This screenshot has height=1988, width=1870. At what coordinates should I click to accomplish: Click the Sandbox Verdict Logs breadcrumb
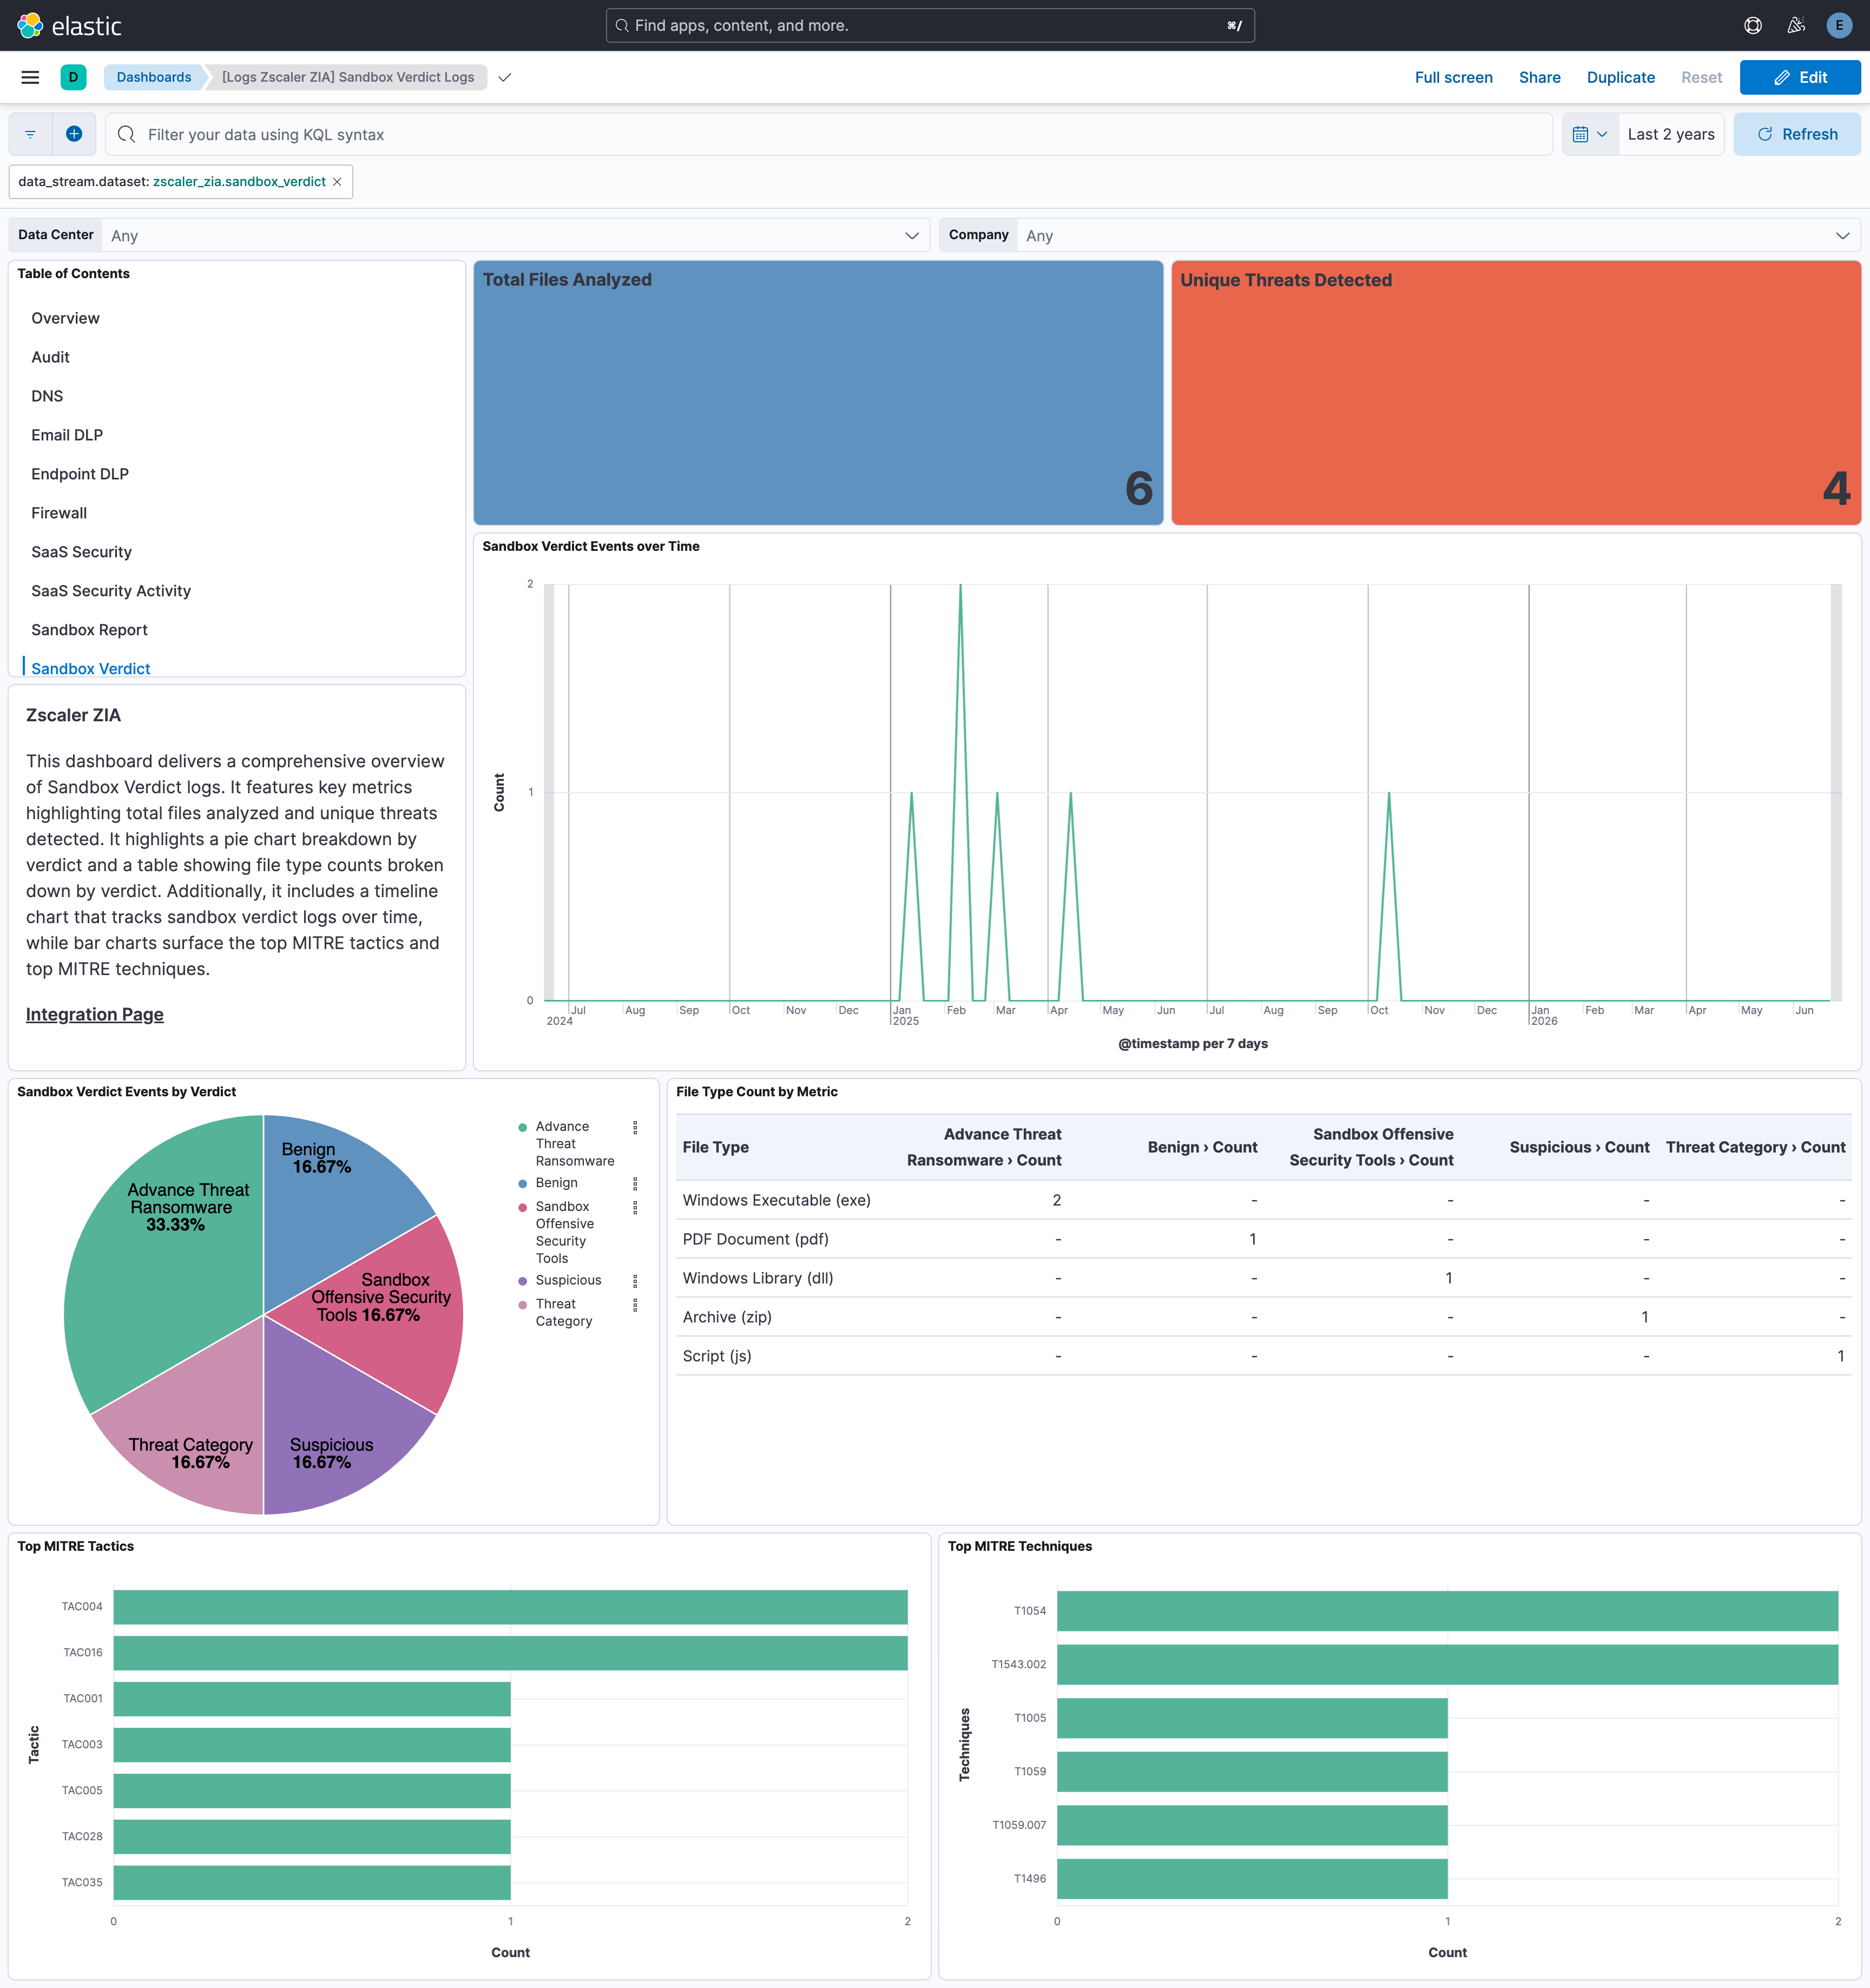(x=348, y=77)
